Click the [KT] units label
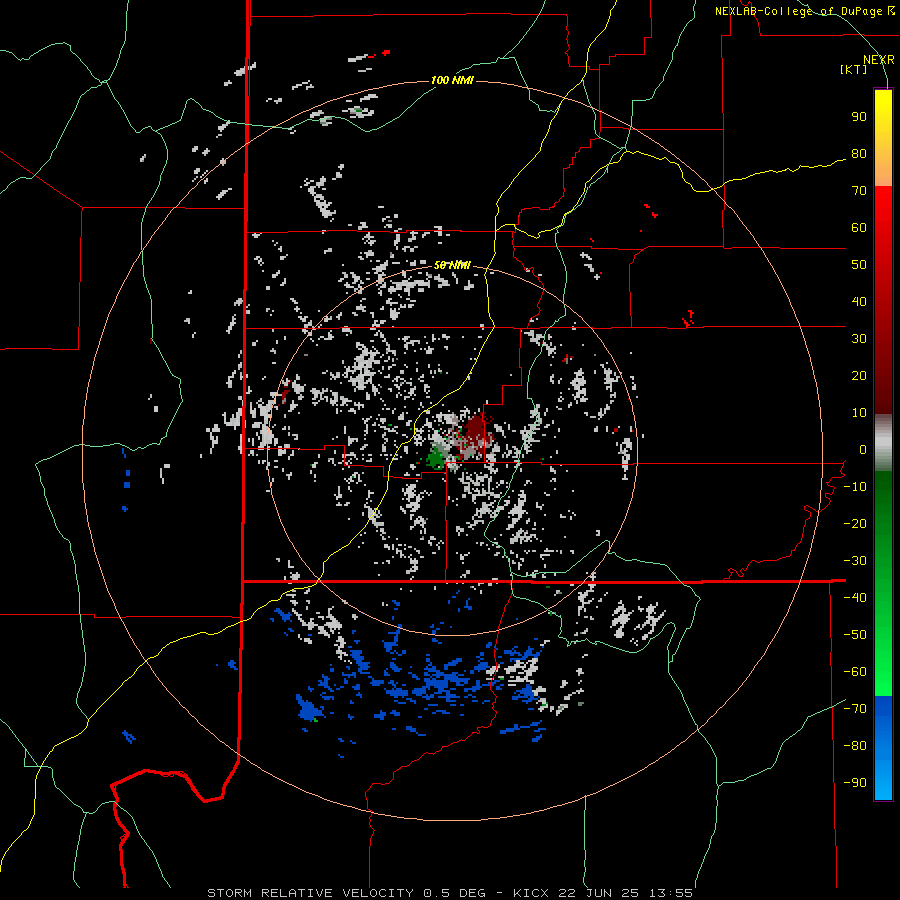This screenshot has width=900, height=900. click(x=853, y=69)
